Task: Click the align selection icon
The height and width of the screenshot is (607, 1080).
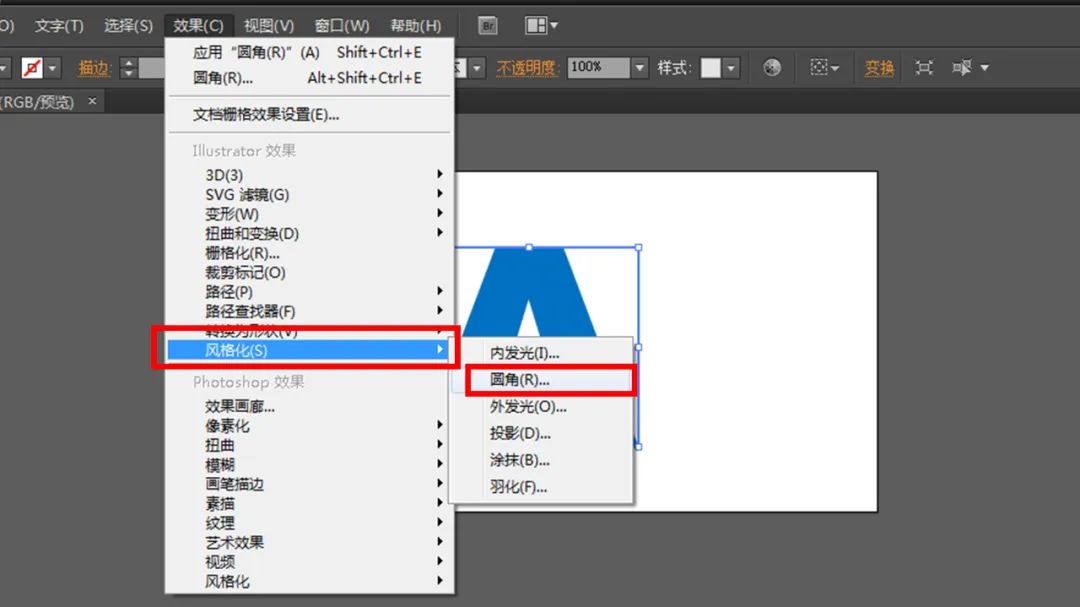Action: (x=819, y=68)
